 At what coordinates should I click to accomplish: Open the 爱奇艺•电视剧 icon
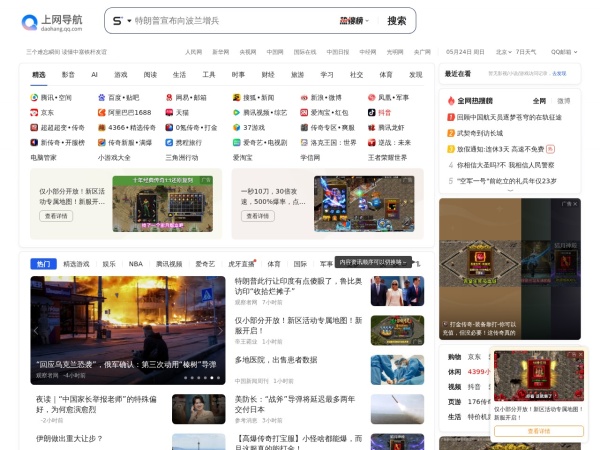(236, 142)
